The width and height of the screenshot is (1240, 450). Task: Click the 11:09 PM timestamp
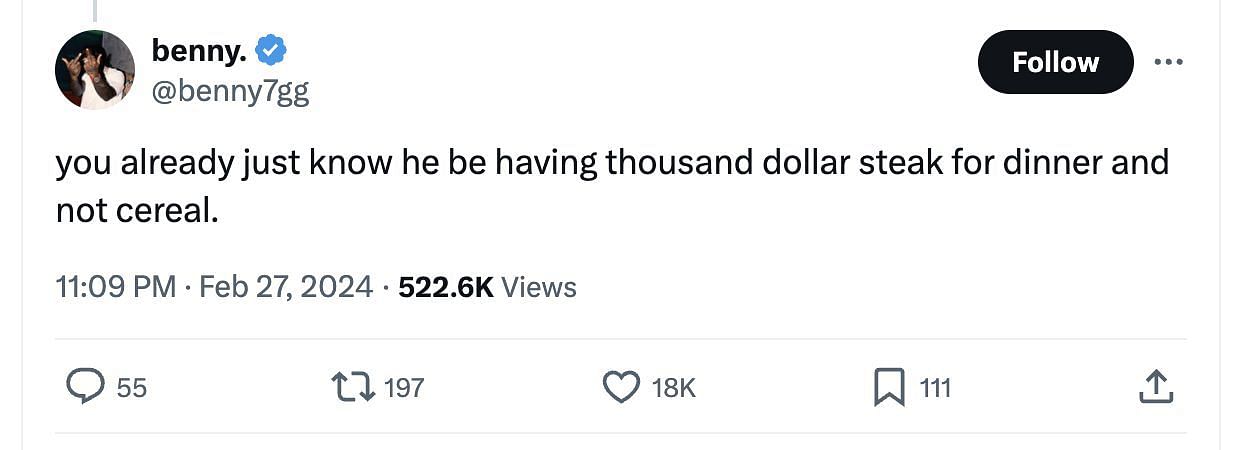115,288
